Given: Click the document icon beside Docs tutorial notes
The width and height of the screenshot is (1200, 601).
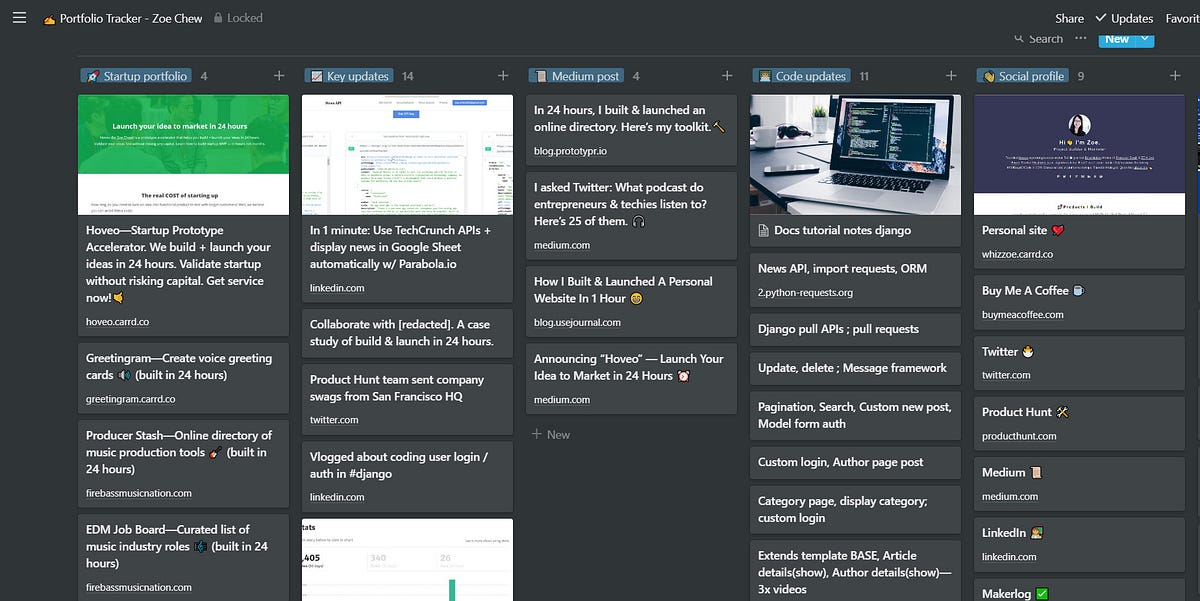Looking at the screenshot, I should [764, 230].
